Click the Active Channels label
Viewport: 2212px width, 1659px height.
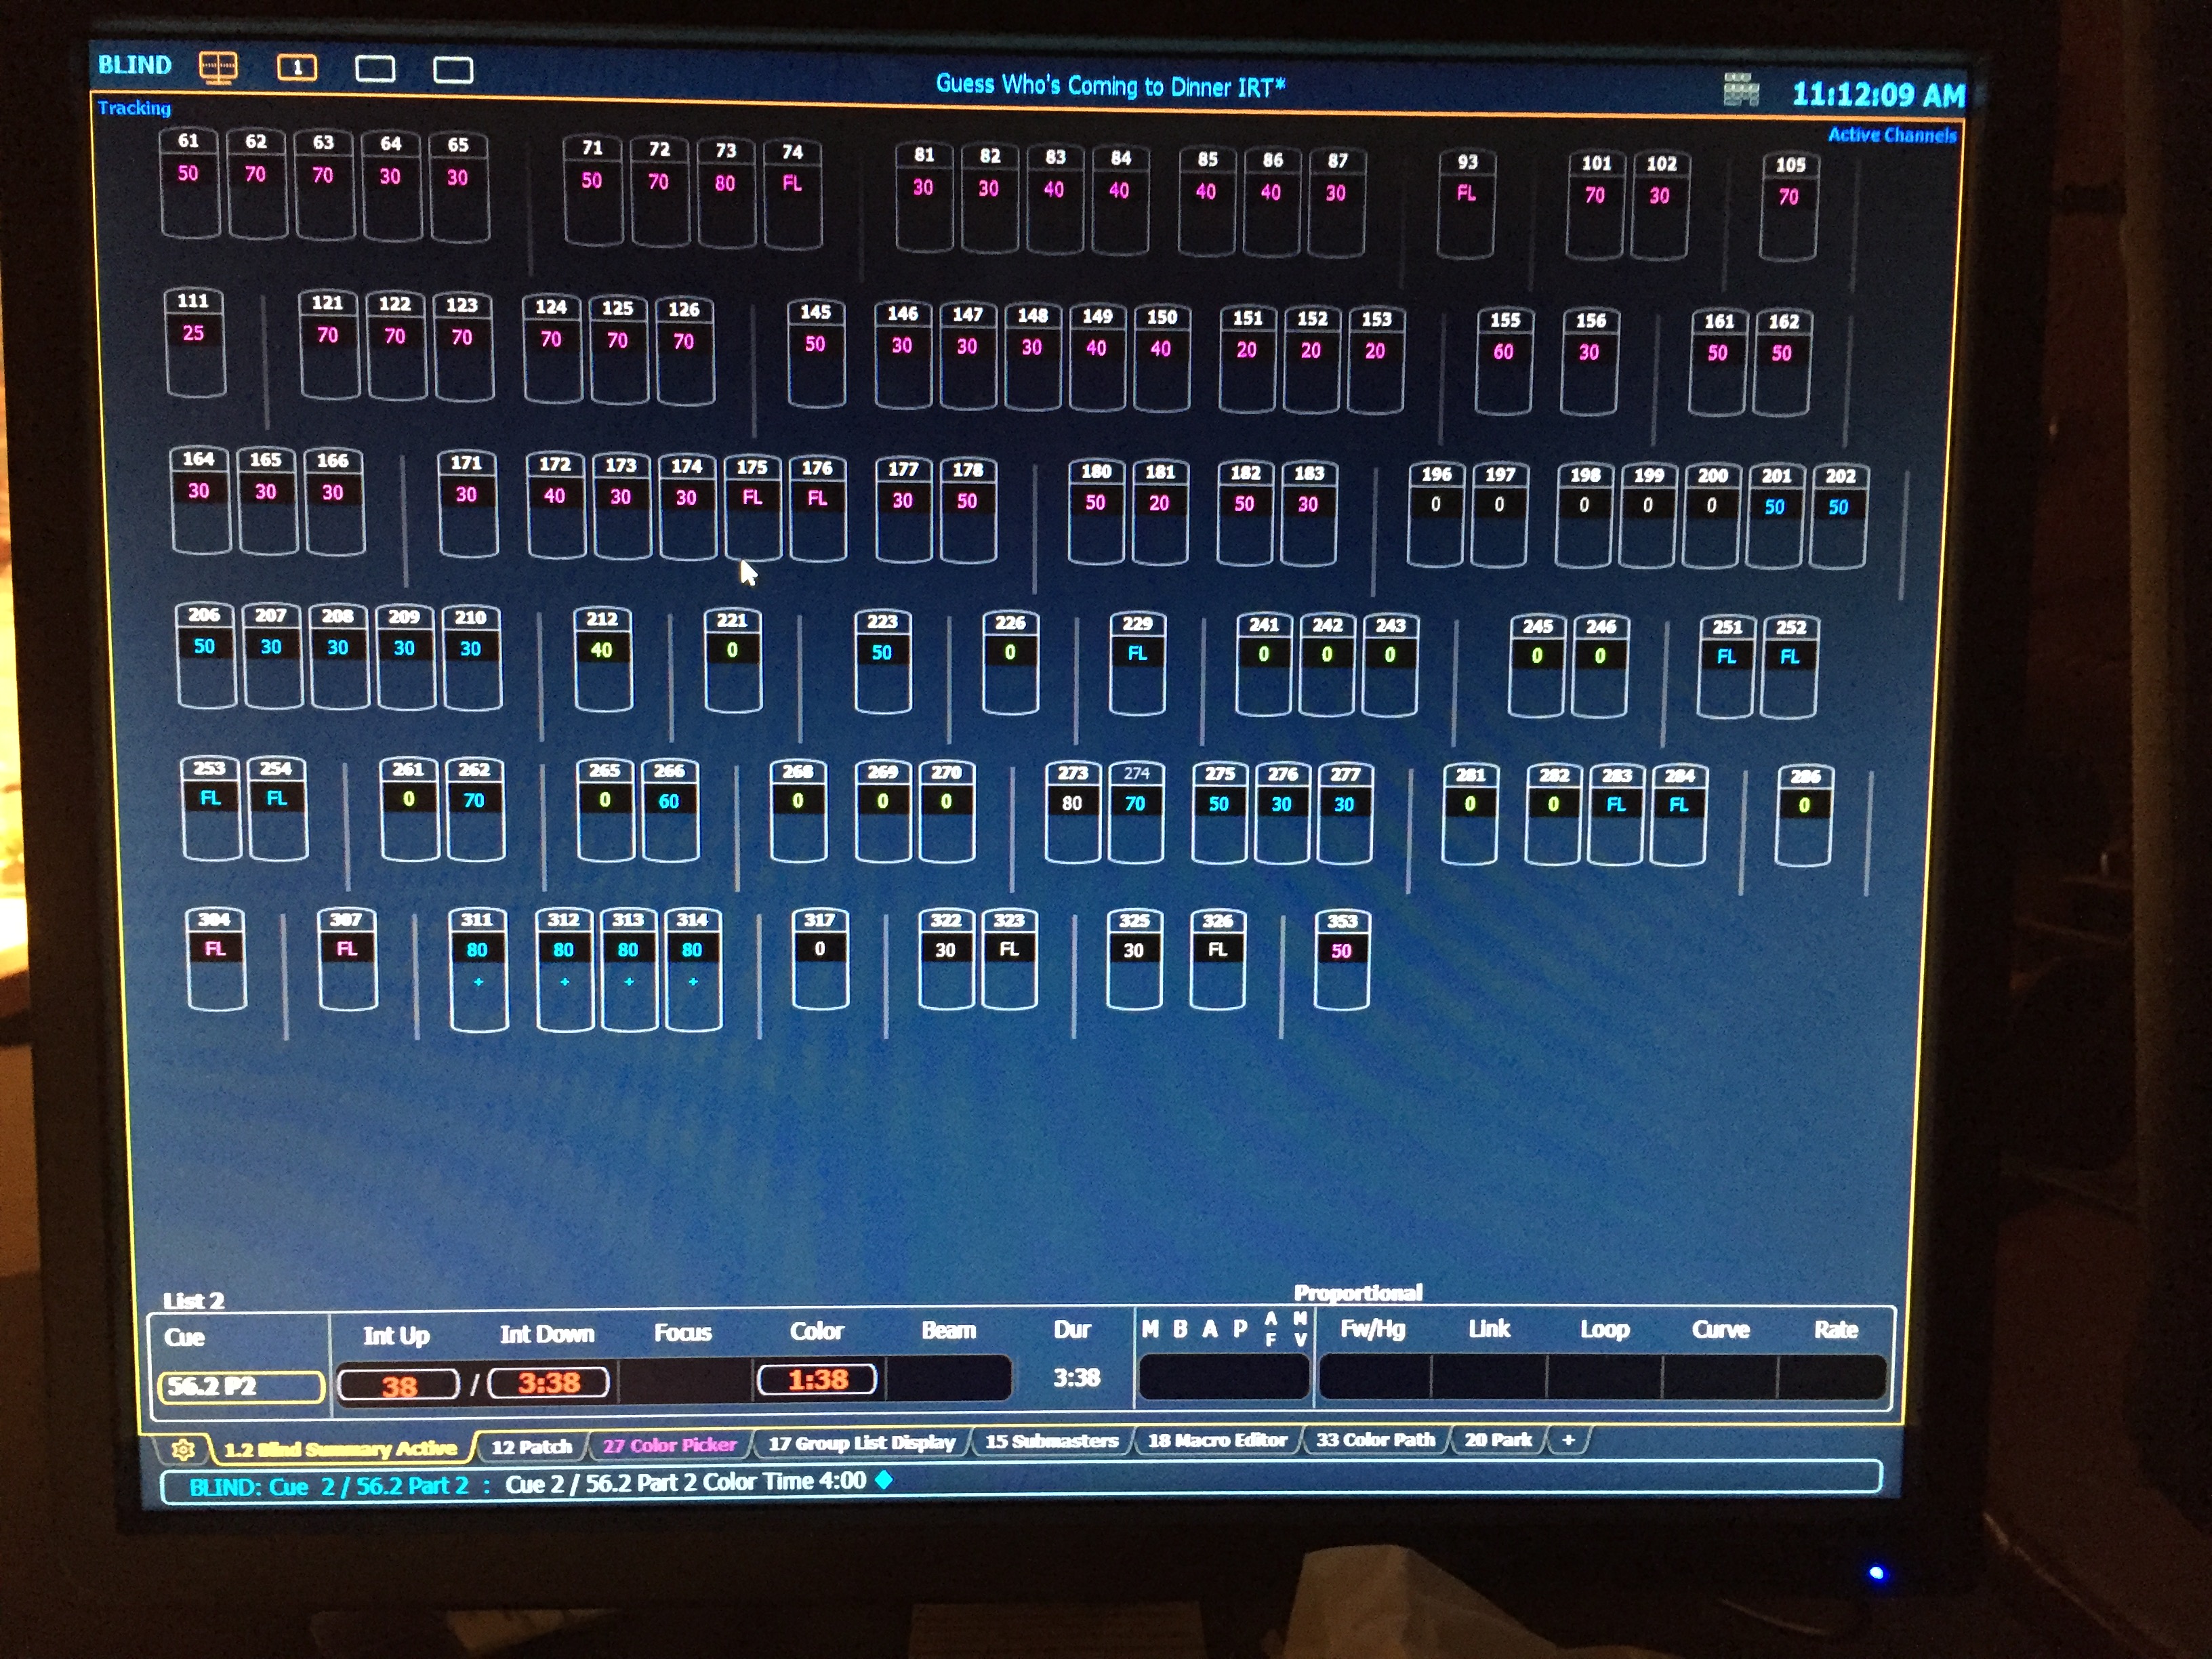[x=1892, y=135]
